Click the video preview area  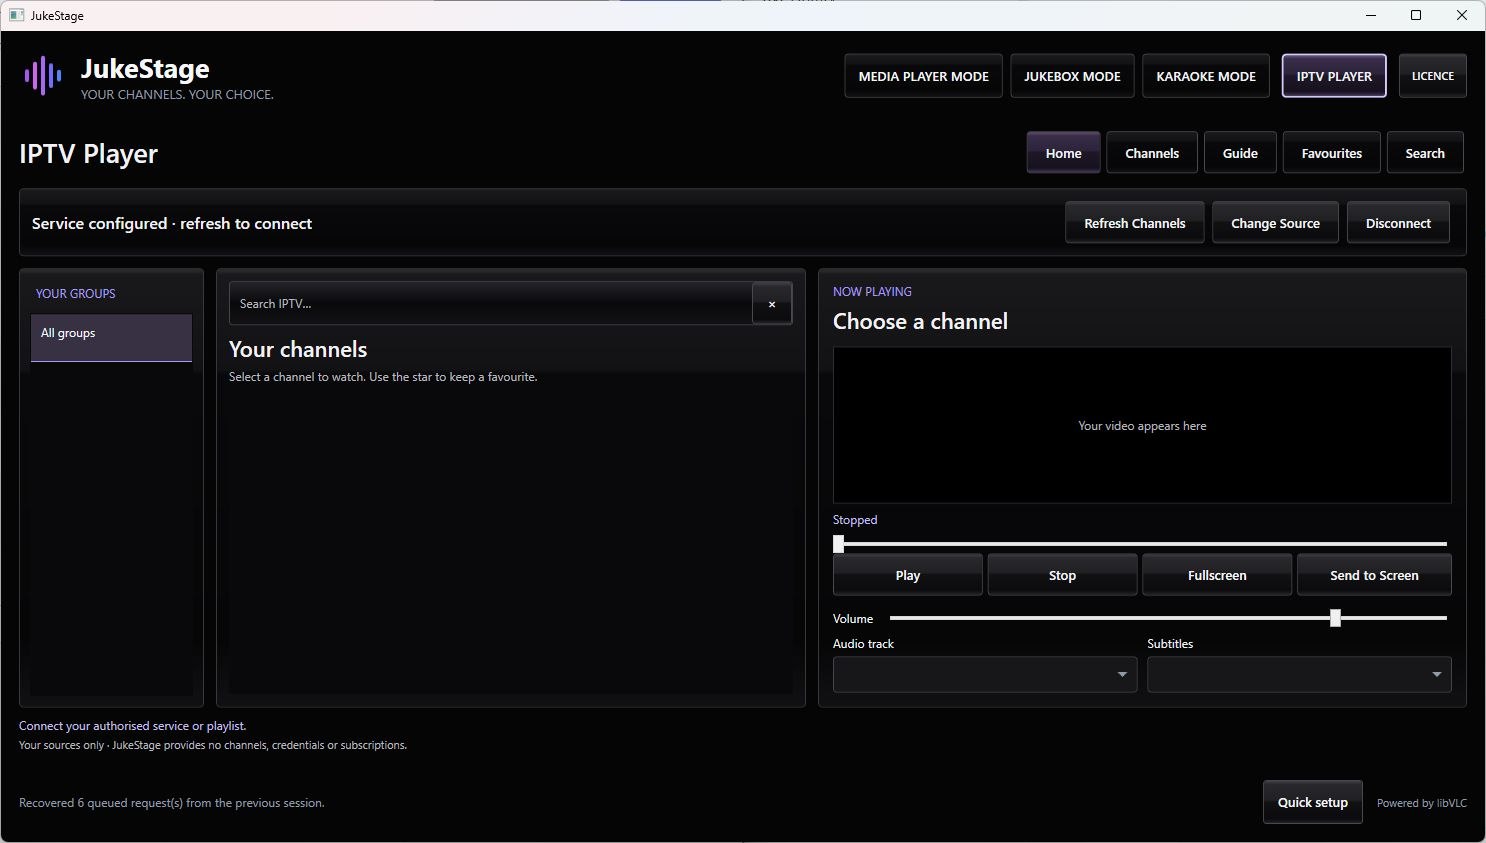click(1142, 425)
